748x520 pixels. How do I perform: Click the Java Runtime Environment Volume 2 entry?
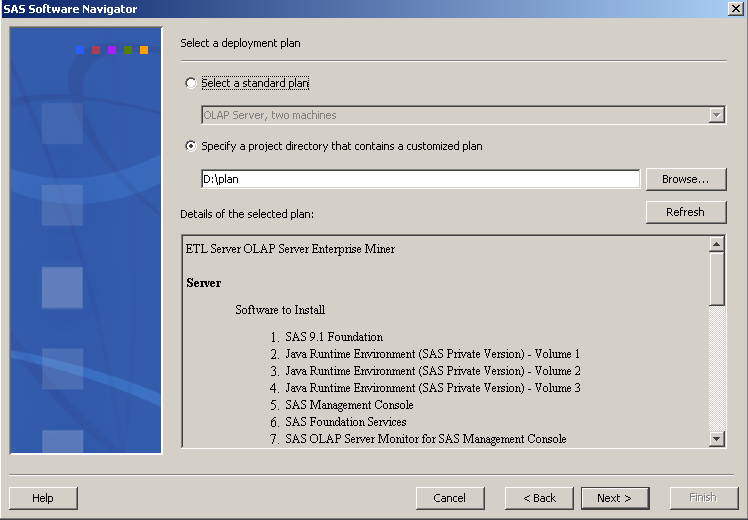click(433, 371)
